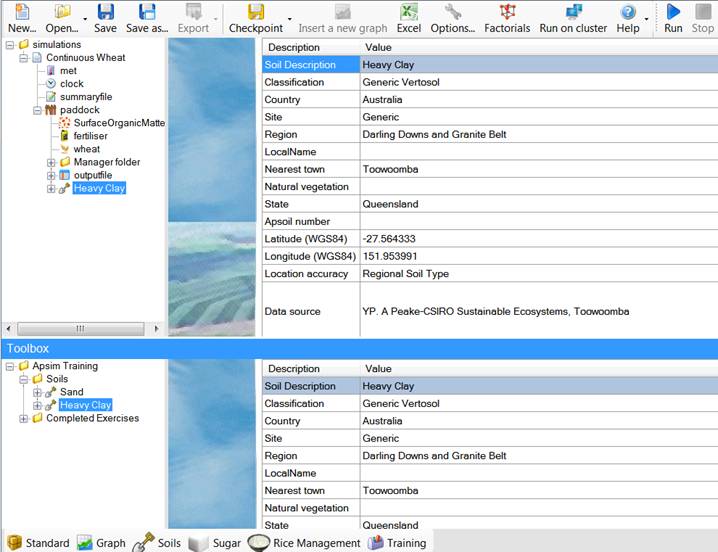Select the Continuous Wheat simulation node
The width and height of the screenshot is (718, 552).
click(86, 58)
